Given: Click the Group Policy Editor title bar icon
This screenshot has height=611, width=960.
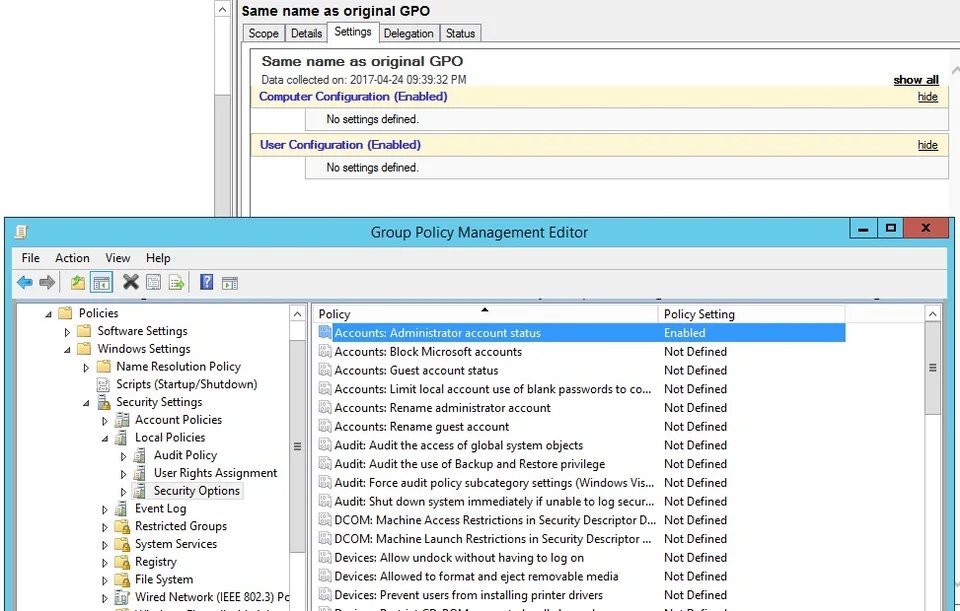Looking at the screenshot, I should [x=21, y=233].
